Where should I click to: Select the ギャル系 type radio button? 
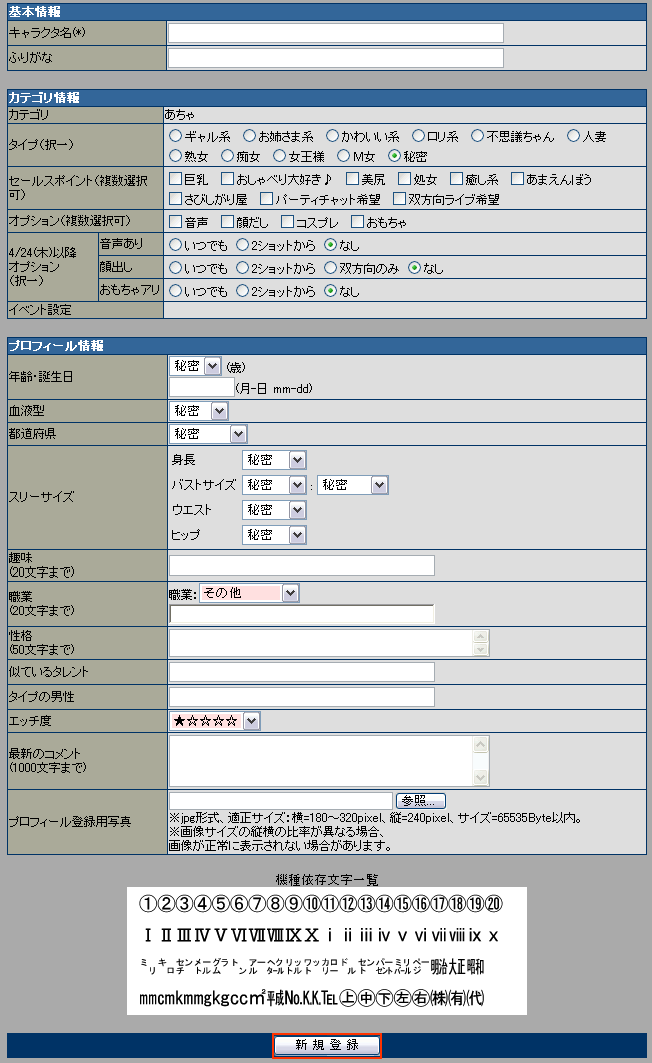click(x=175, y=136)
